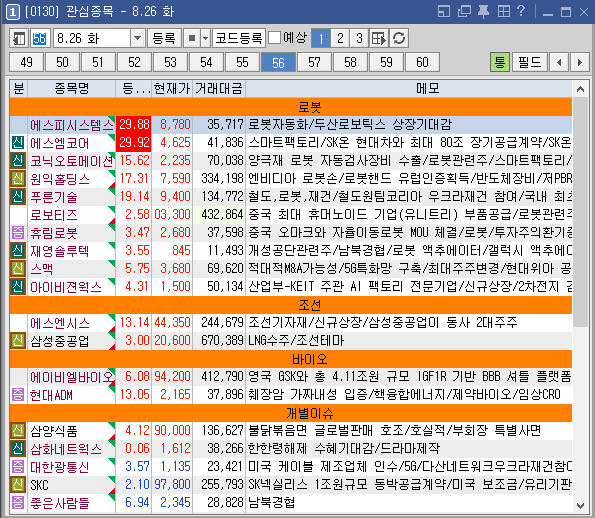Screen dimensions: 595x518
Task: Click the left arrow tab scroll button
Action: [x=559, y=62]
